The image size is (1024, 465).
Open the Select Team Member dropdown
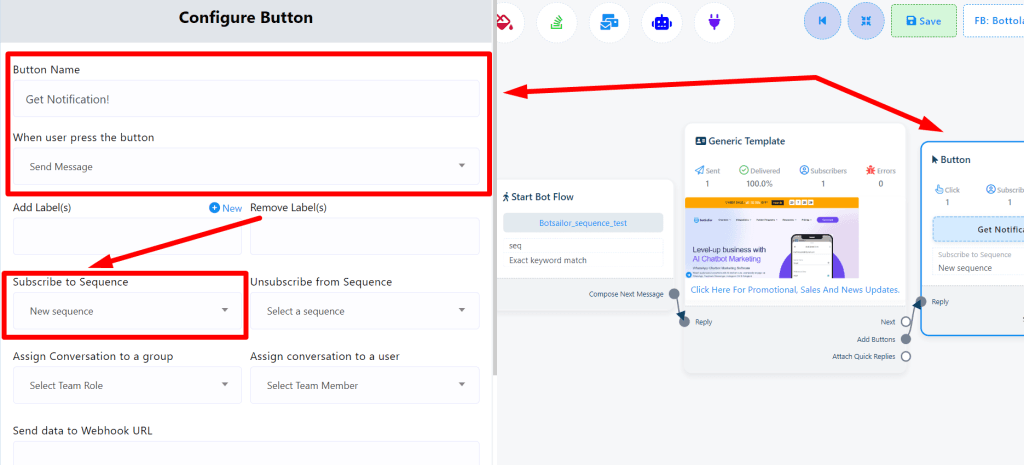364,385
